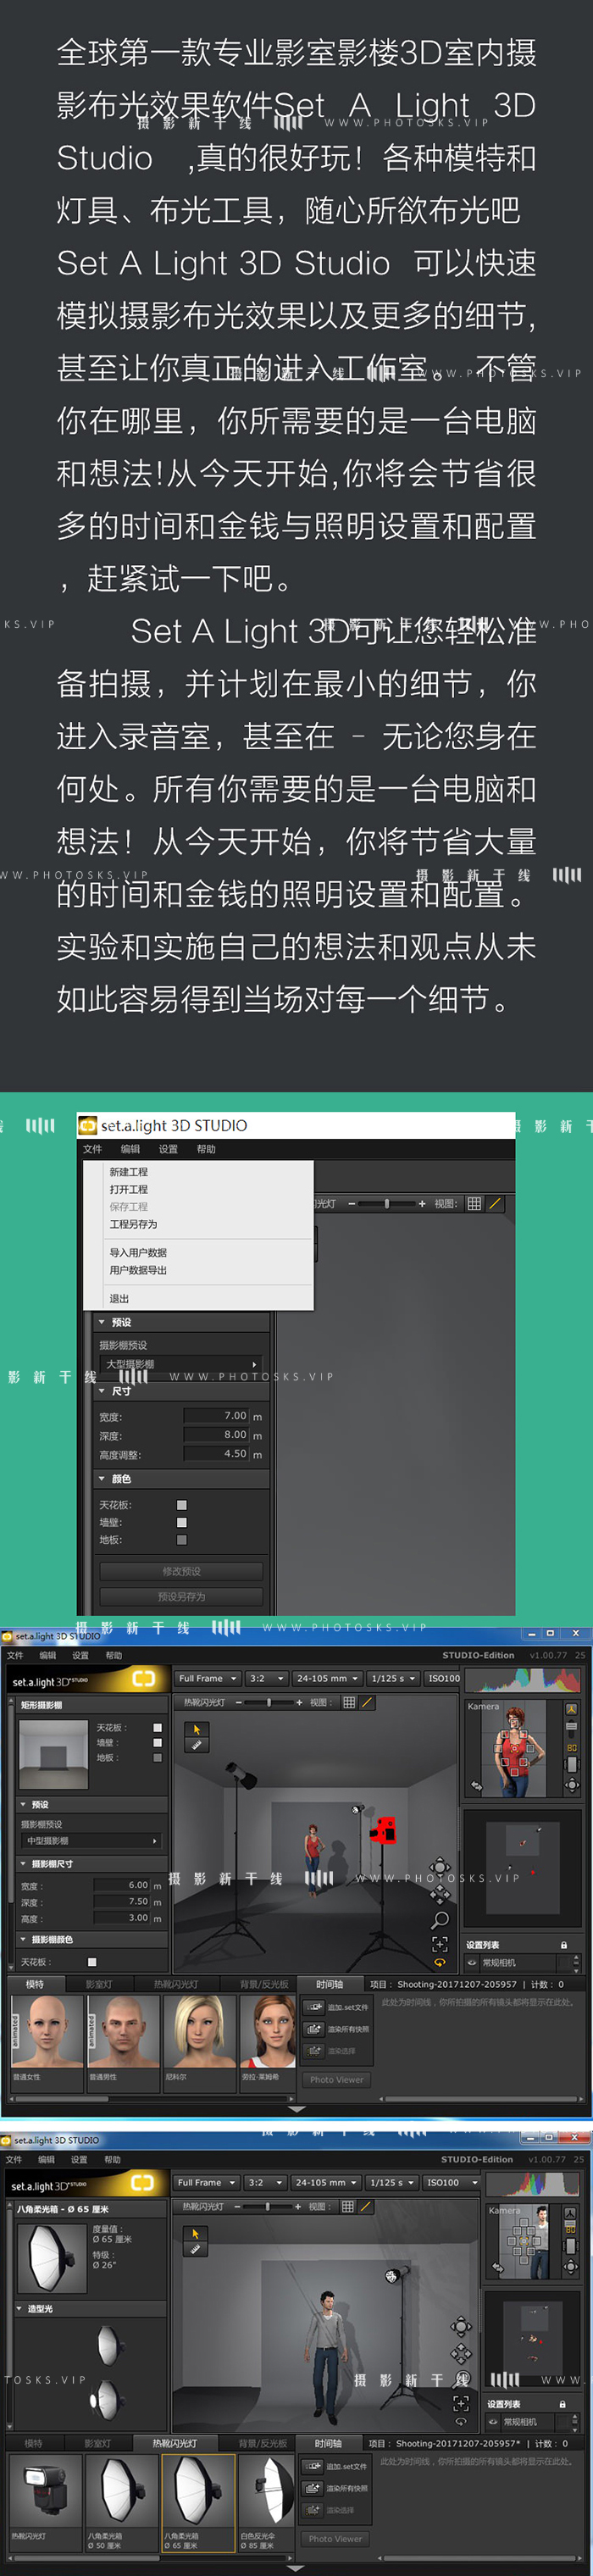
Task: Switch to 模特 tab in middle screenshot
Action: coord(34,1984)
